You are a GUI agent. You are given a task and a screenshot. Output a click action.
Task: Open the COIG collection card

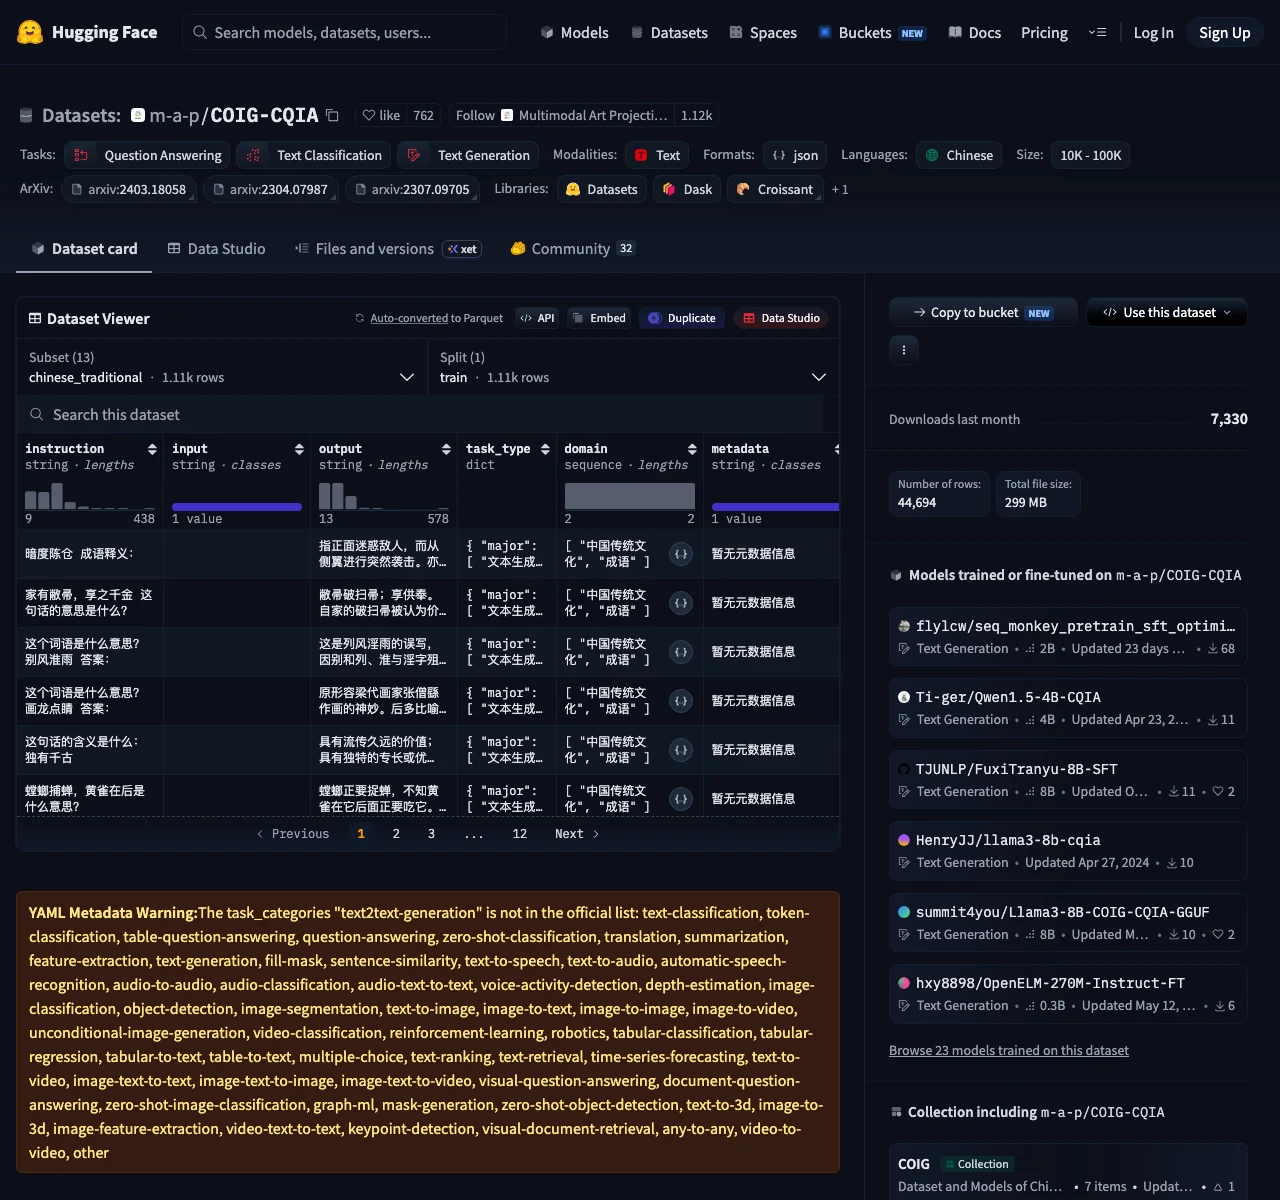1068,1174
